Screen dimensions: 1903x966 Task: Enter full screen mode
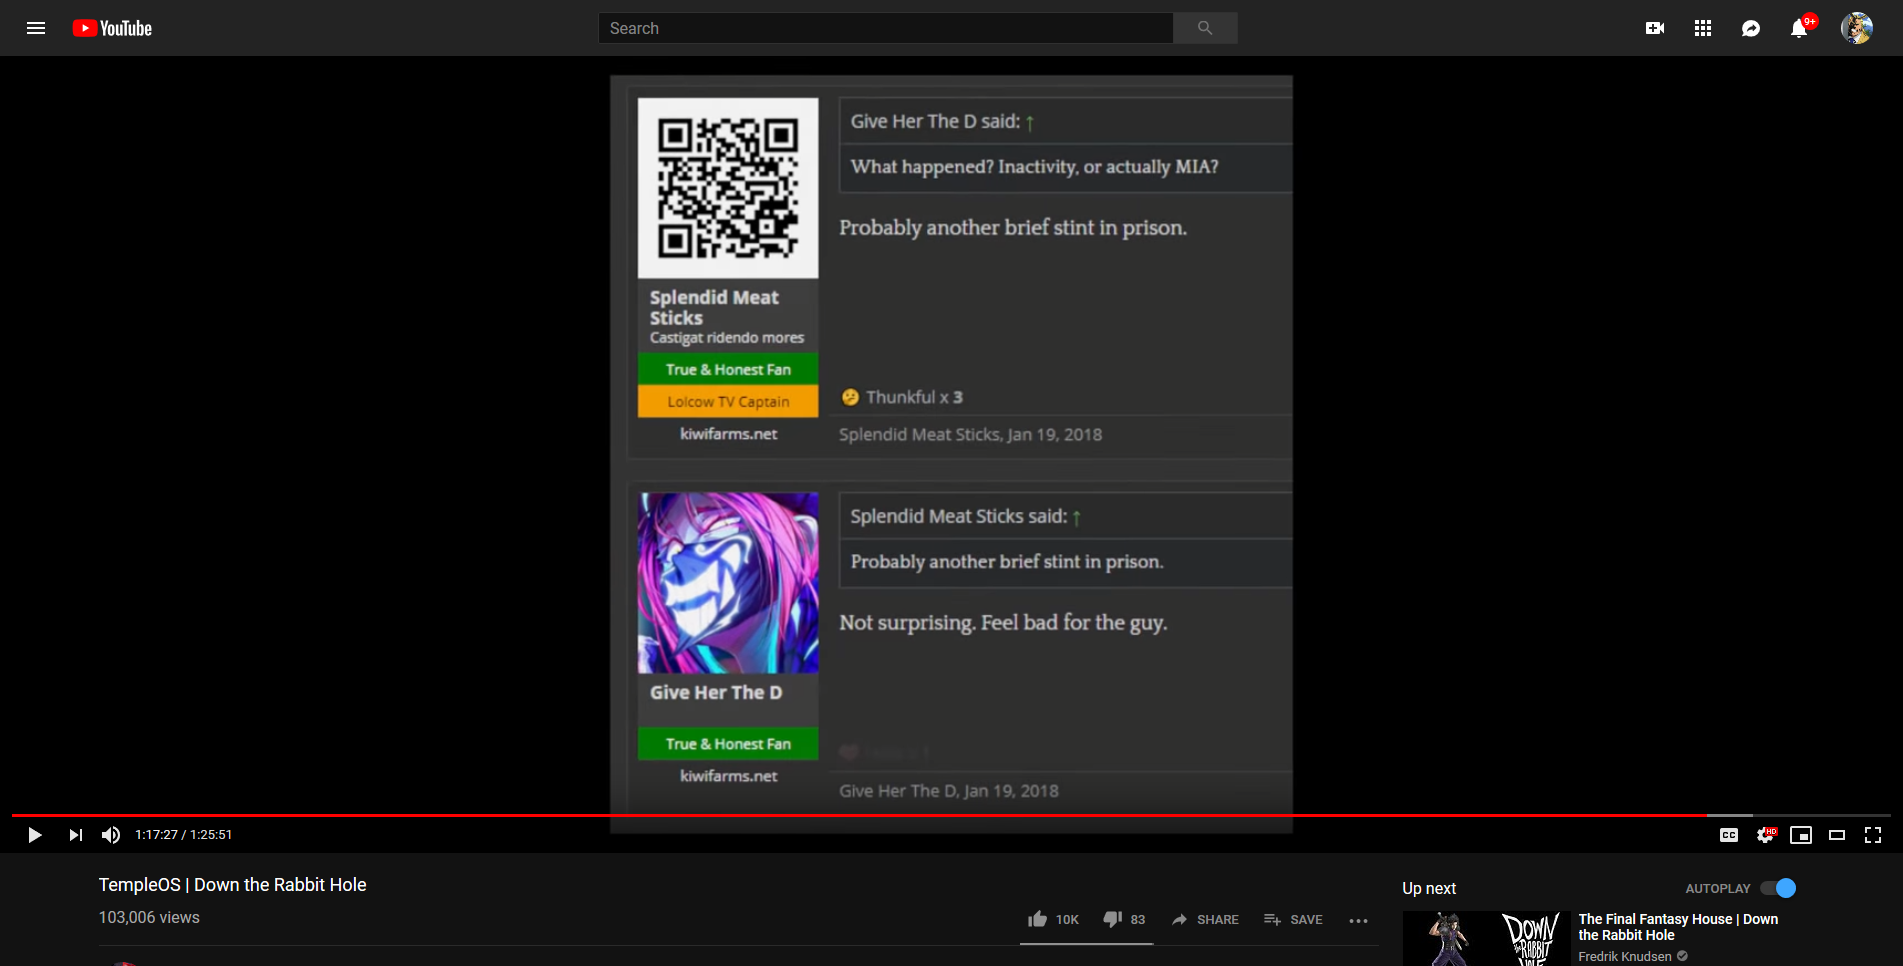(1873, 835)
